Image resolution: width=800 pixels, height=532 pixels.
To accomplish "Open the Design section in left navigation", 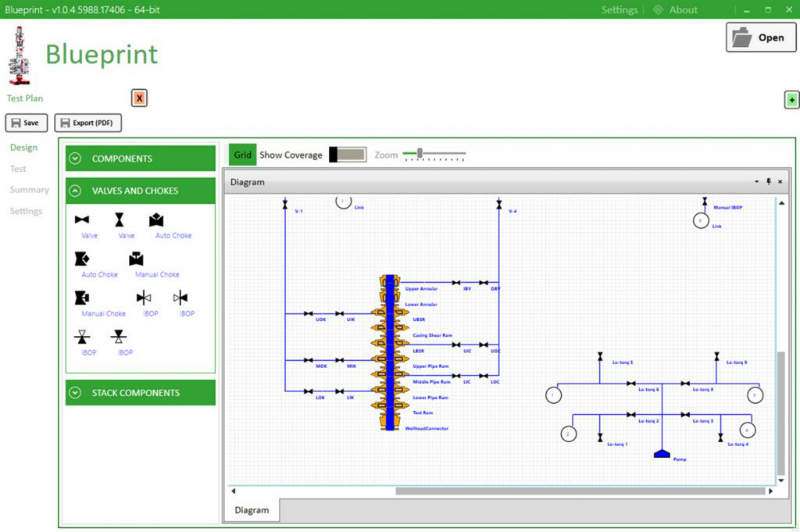I will [x=23, y=148].
